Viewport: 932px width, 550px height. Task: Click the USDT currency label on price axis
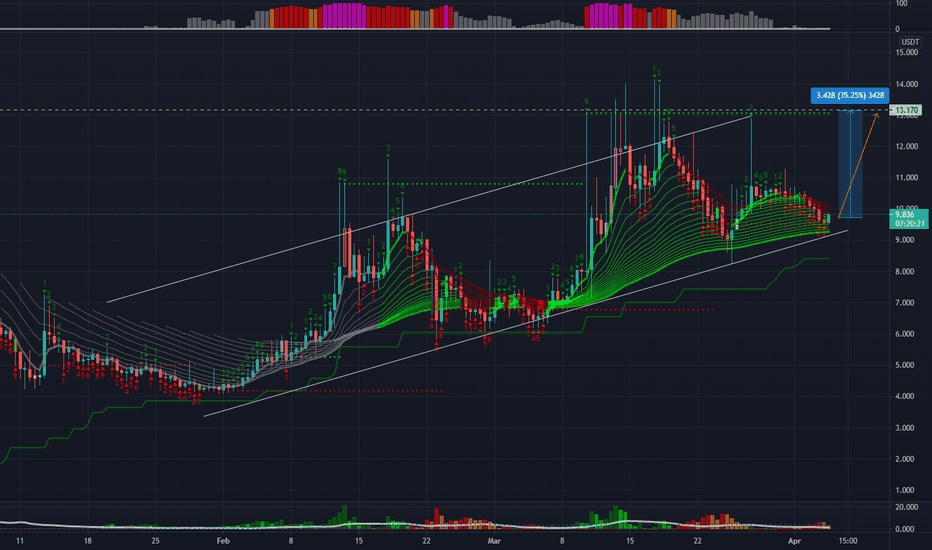[x=910, y=42]
